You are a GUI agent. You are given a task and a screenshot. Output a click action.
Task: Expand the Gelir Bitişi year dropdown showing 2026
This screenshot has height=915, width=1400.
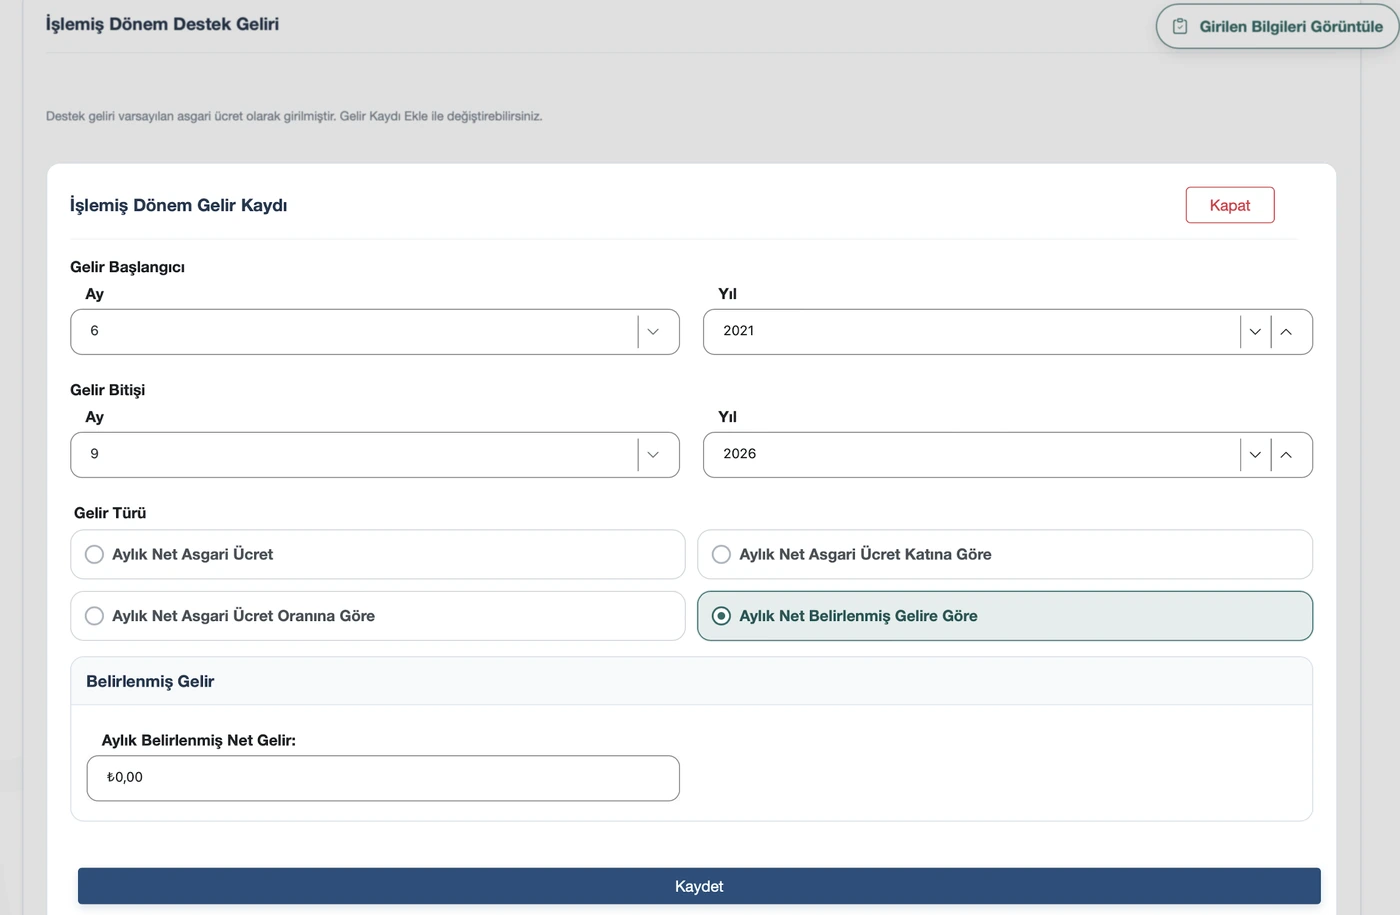[x=1007, y=455]
